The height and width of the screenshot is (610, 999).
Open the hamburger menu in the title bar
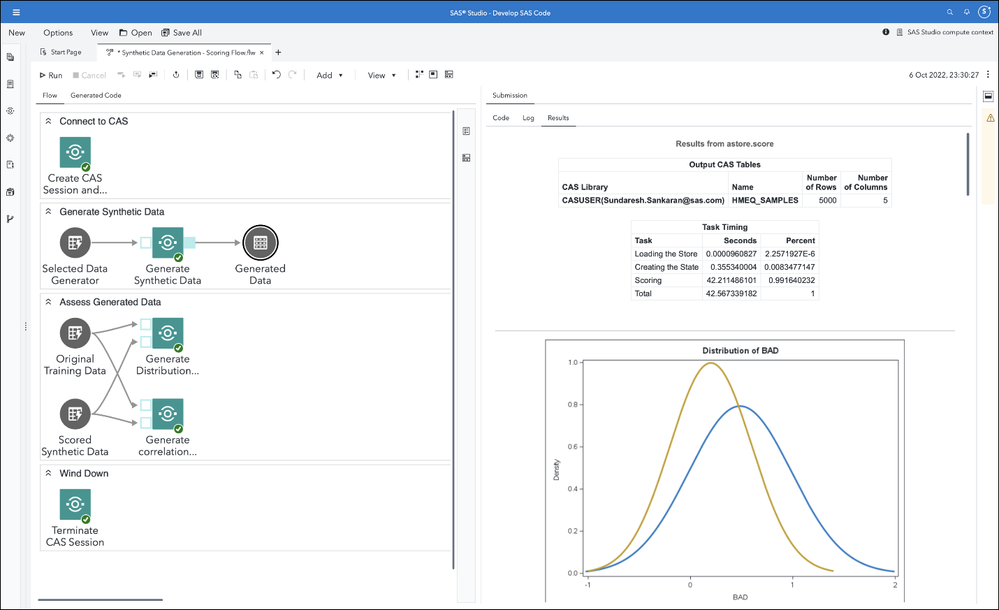pyautogui.click(x=16, y=13)
